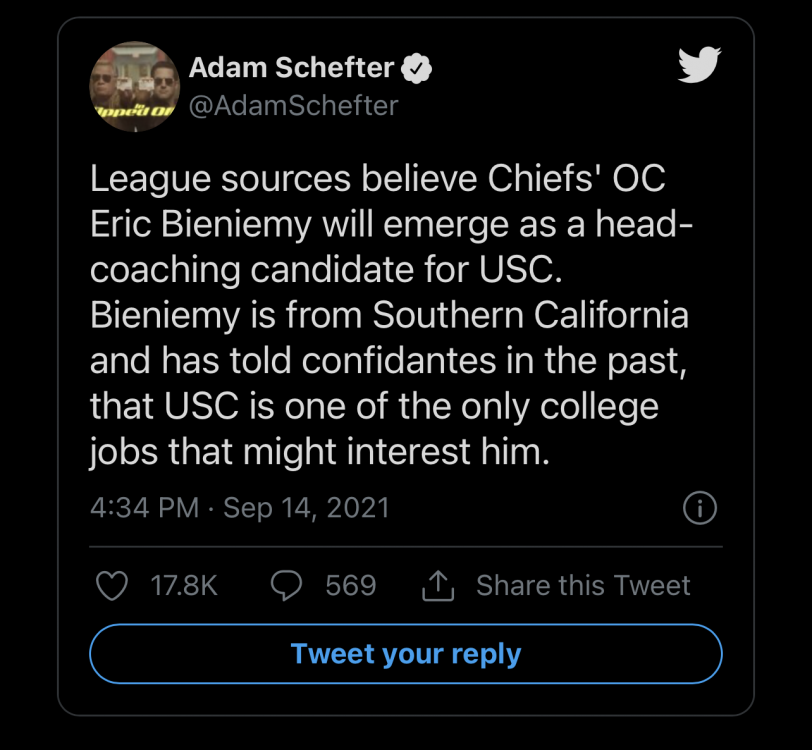Click the verified badge beside Adam Schefter

coord(418,69)
